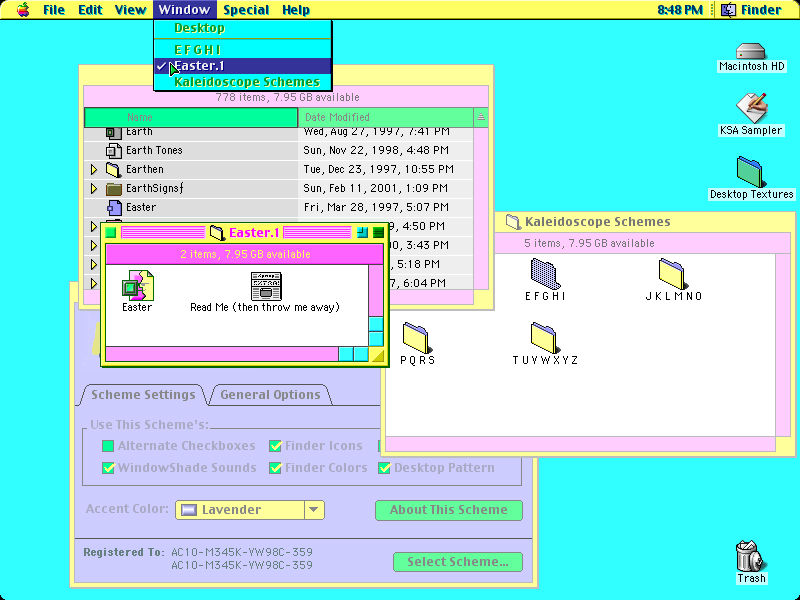This screenshot has height=600, width=800.
Task: Click the resize grow box of Easter.1 window
Action: (x=377, y=355)
